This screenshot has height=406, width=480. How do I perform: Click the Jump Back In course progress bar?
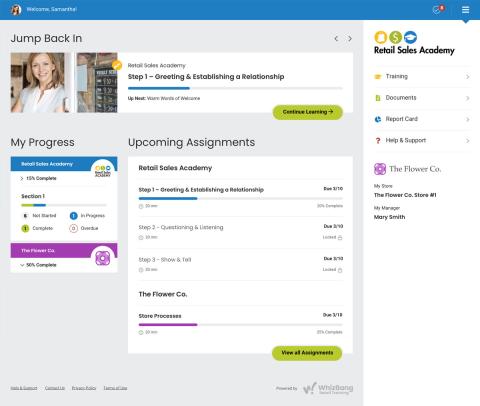coord(235,89)
